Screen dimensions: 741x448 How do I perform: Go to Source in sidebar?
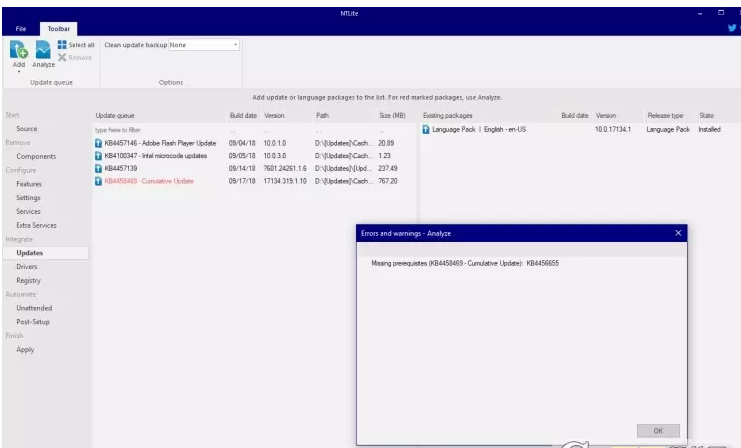coord(26,129)
